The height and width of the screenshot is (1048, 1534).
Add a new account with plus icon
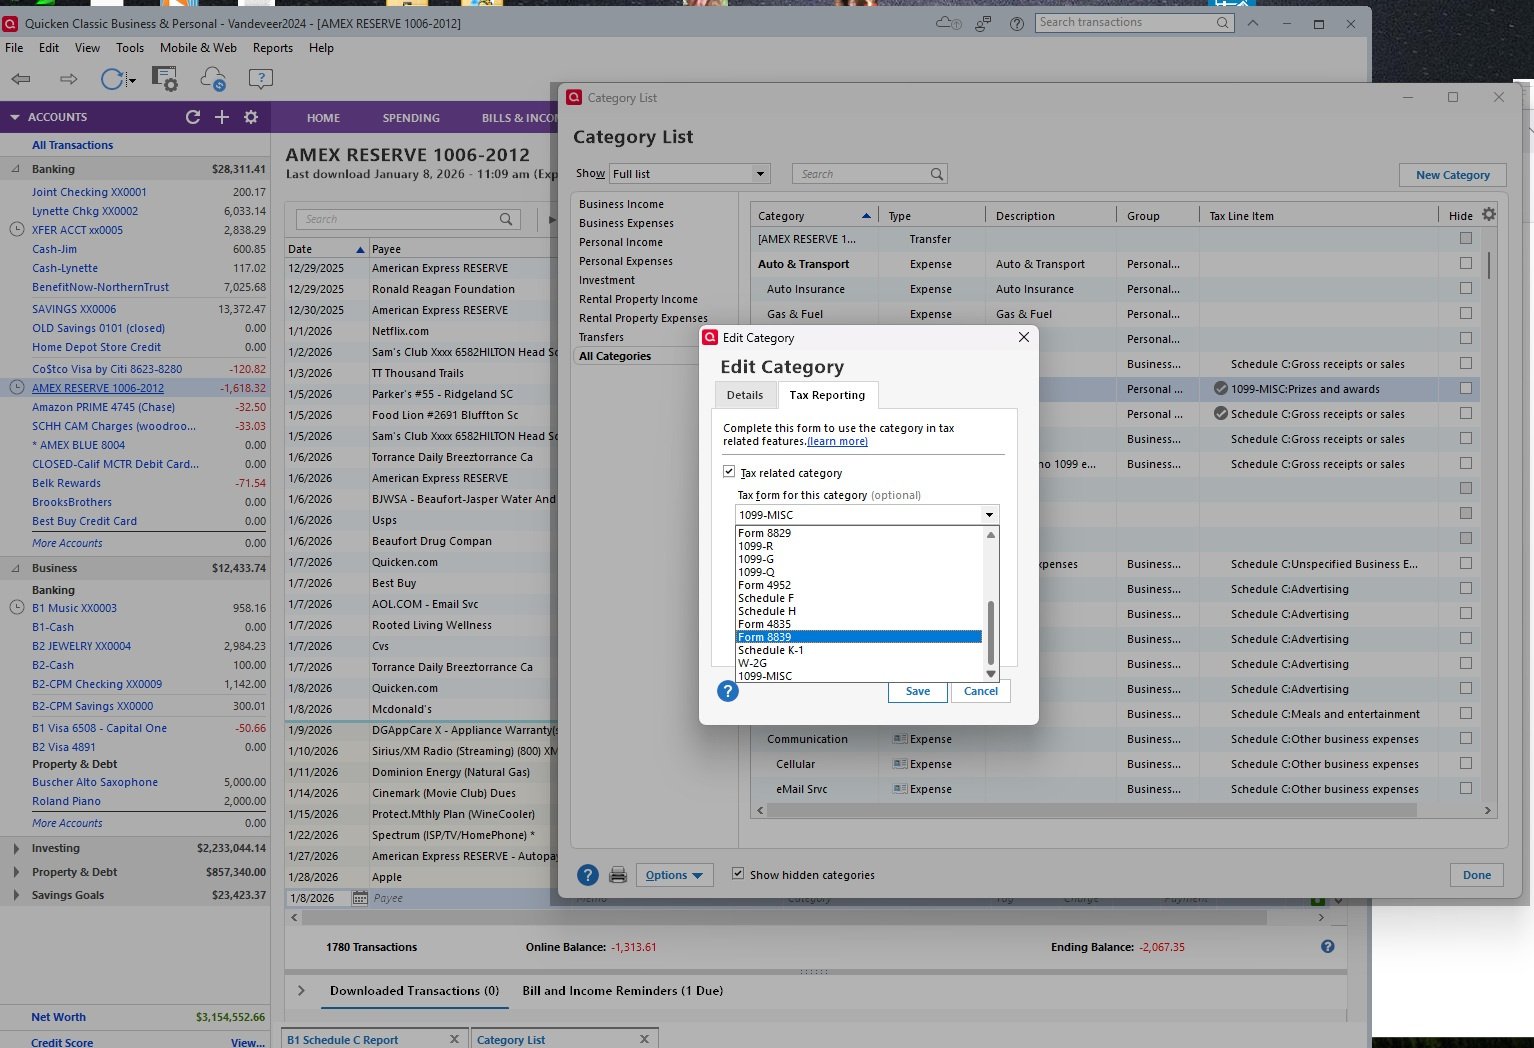click(x=222, y=117)
